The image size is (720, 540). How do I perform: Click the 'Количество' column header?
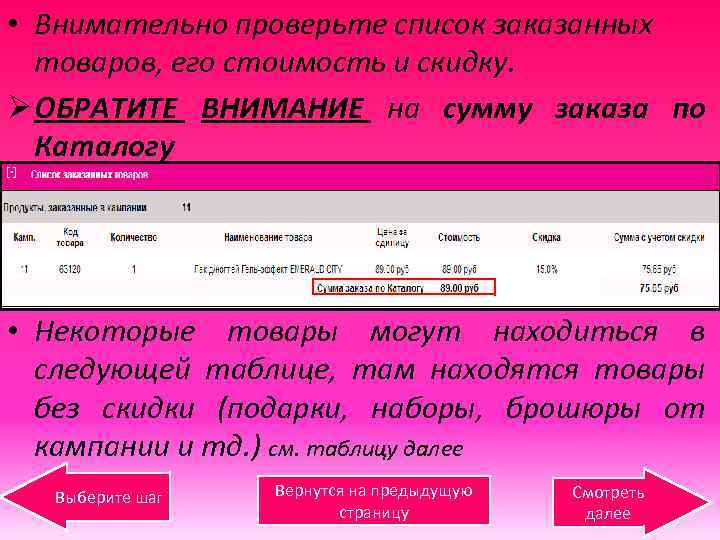point(134,237)
